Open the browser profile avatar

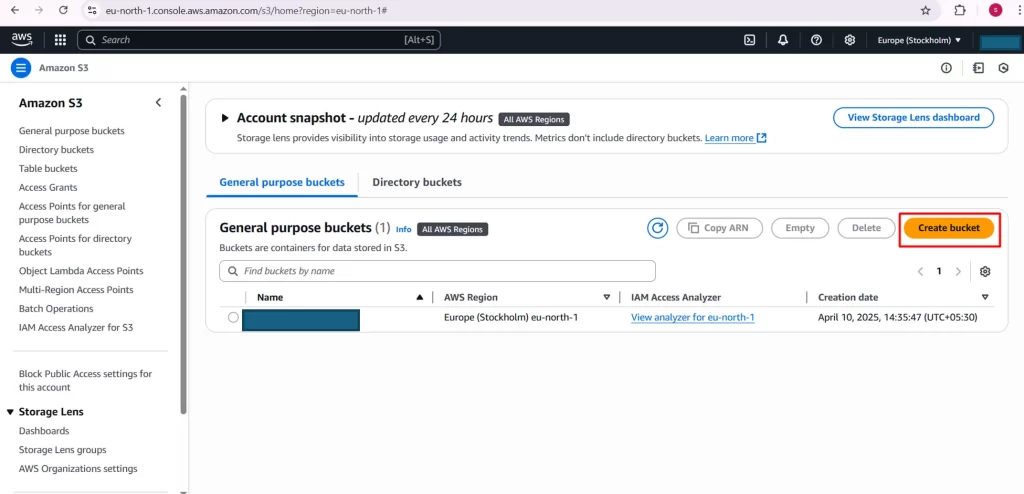tap(995, 10)
